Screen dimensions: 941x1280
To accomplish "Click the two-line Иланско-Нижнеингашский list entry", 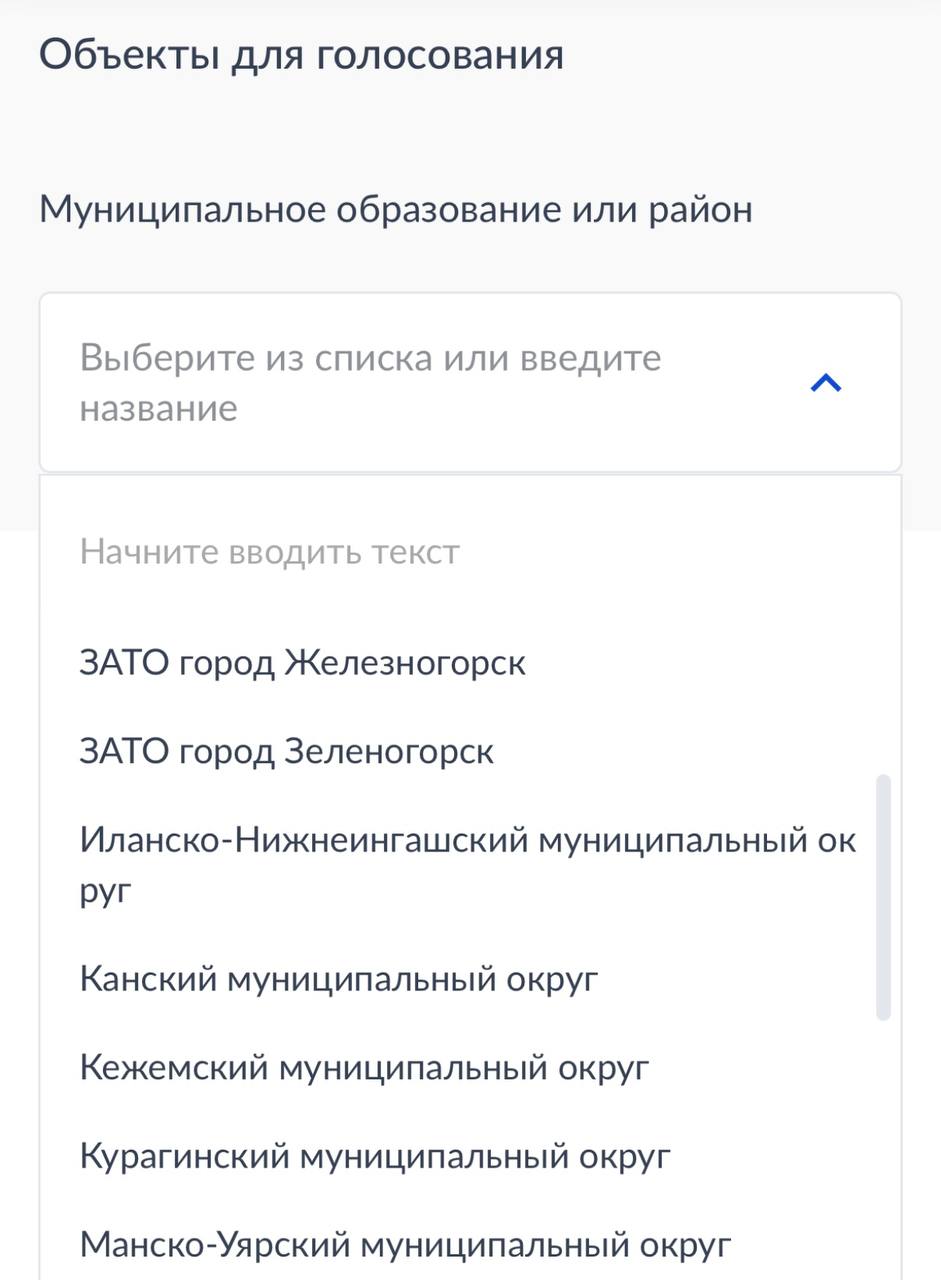I will tap(468, 864).
